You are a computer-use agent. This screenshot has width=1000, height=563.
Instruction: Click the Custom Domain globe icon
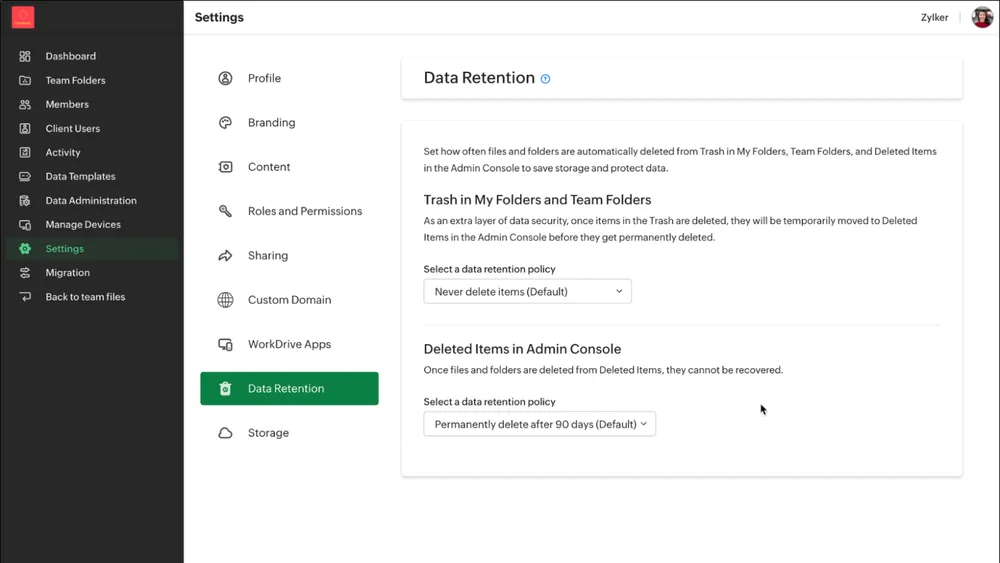click(225, 300)
